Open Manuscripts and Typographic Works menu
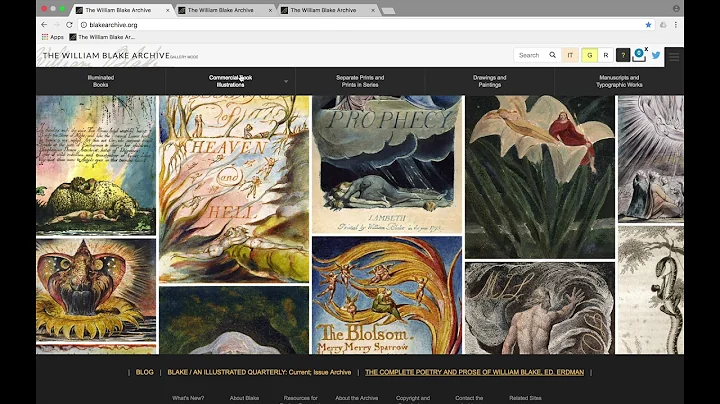This screenshot has height=404, width=720. tap(619, 81)
